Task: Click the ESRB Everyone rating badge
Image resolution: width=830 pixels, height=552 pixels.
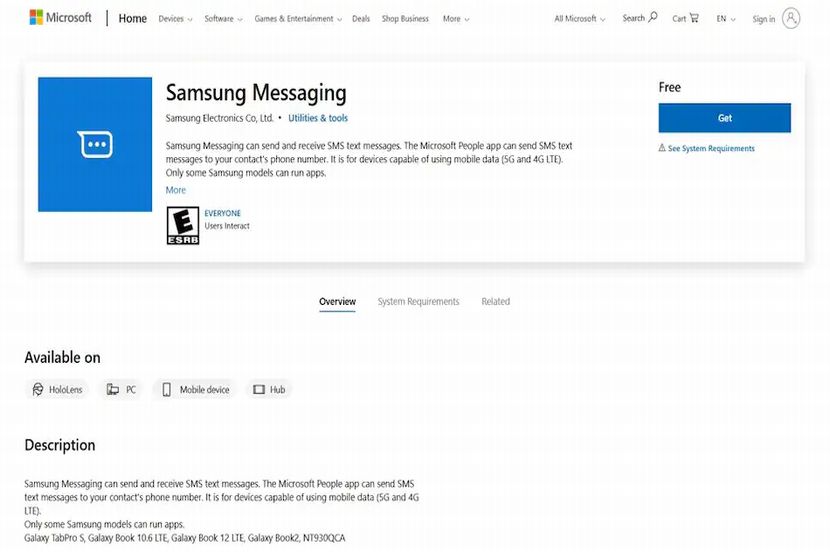Action: pyautogui.click(x=183, y=225)
